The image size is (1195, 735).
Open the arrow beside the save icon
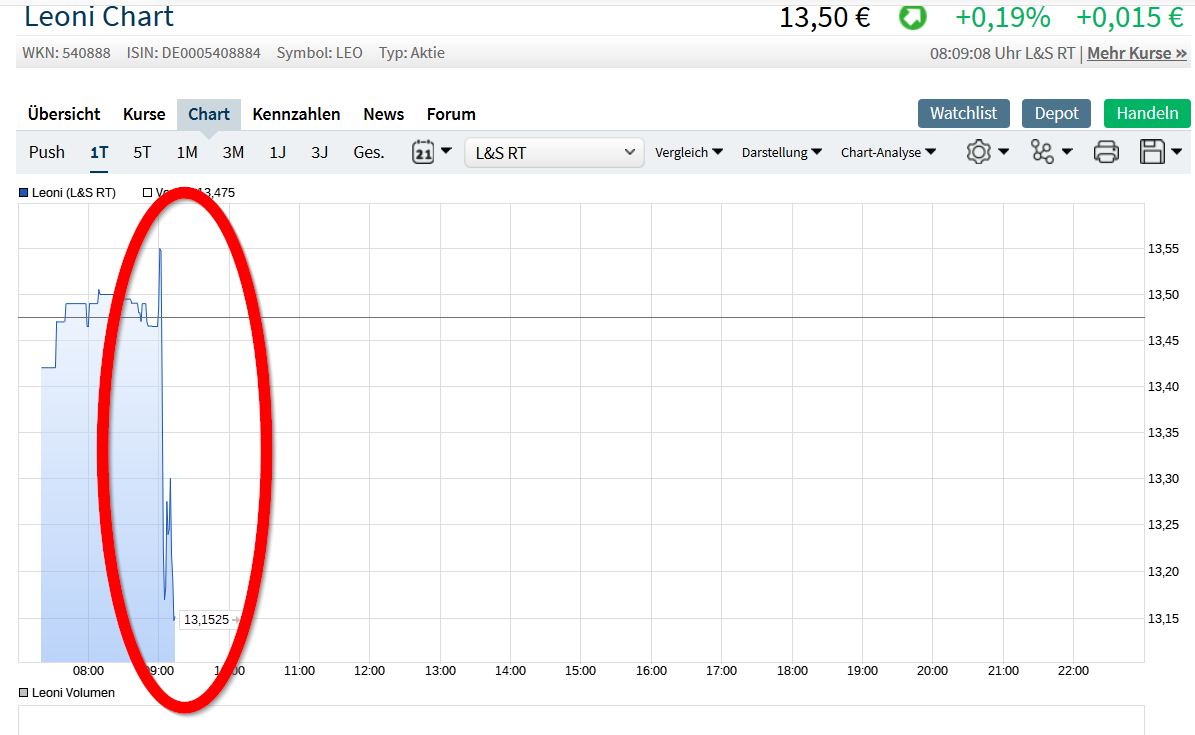point(1177,152)
